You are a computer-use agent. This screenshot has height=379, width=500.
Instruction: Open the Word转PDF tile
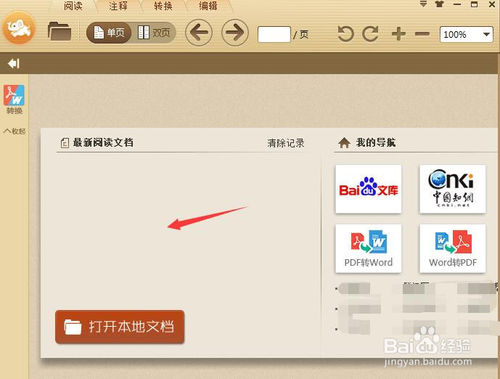452,249
